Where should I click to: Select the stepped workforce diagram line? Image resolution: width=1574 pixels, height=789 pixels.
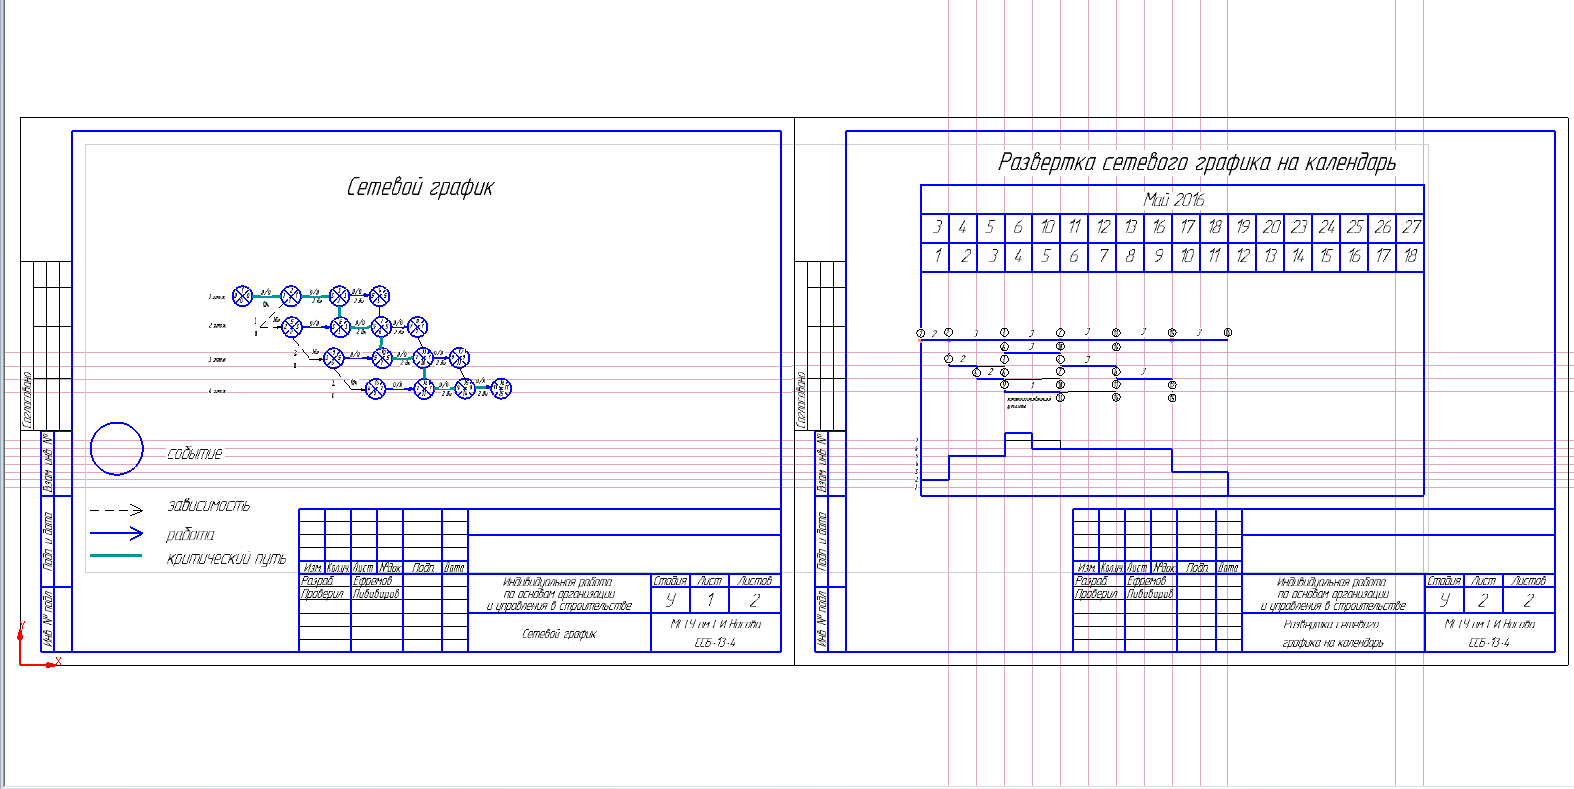1074,463
